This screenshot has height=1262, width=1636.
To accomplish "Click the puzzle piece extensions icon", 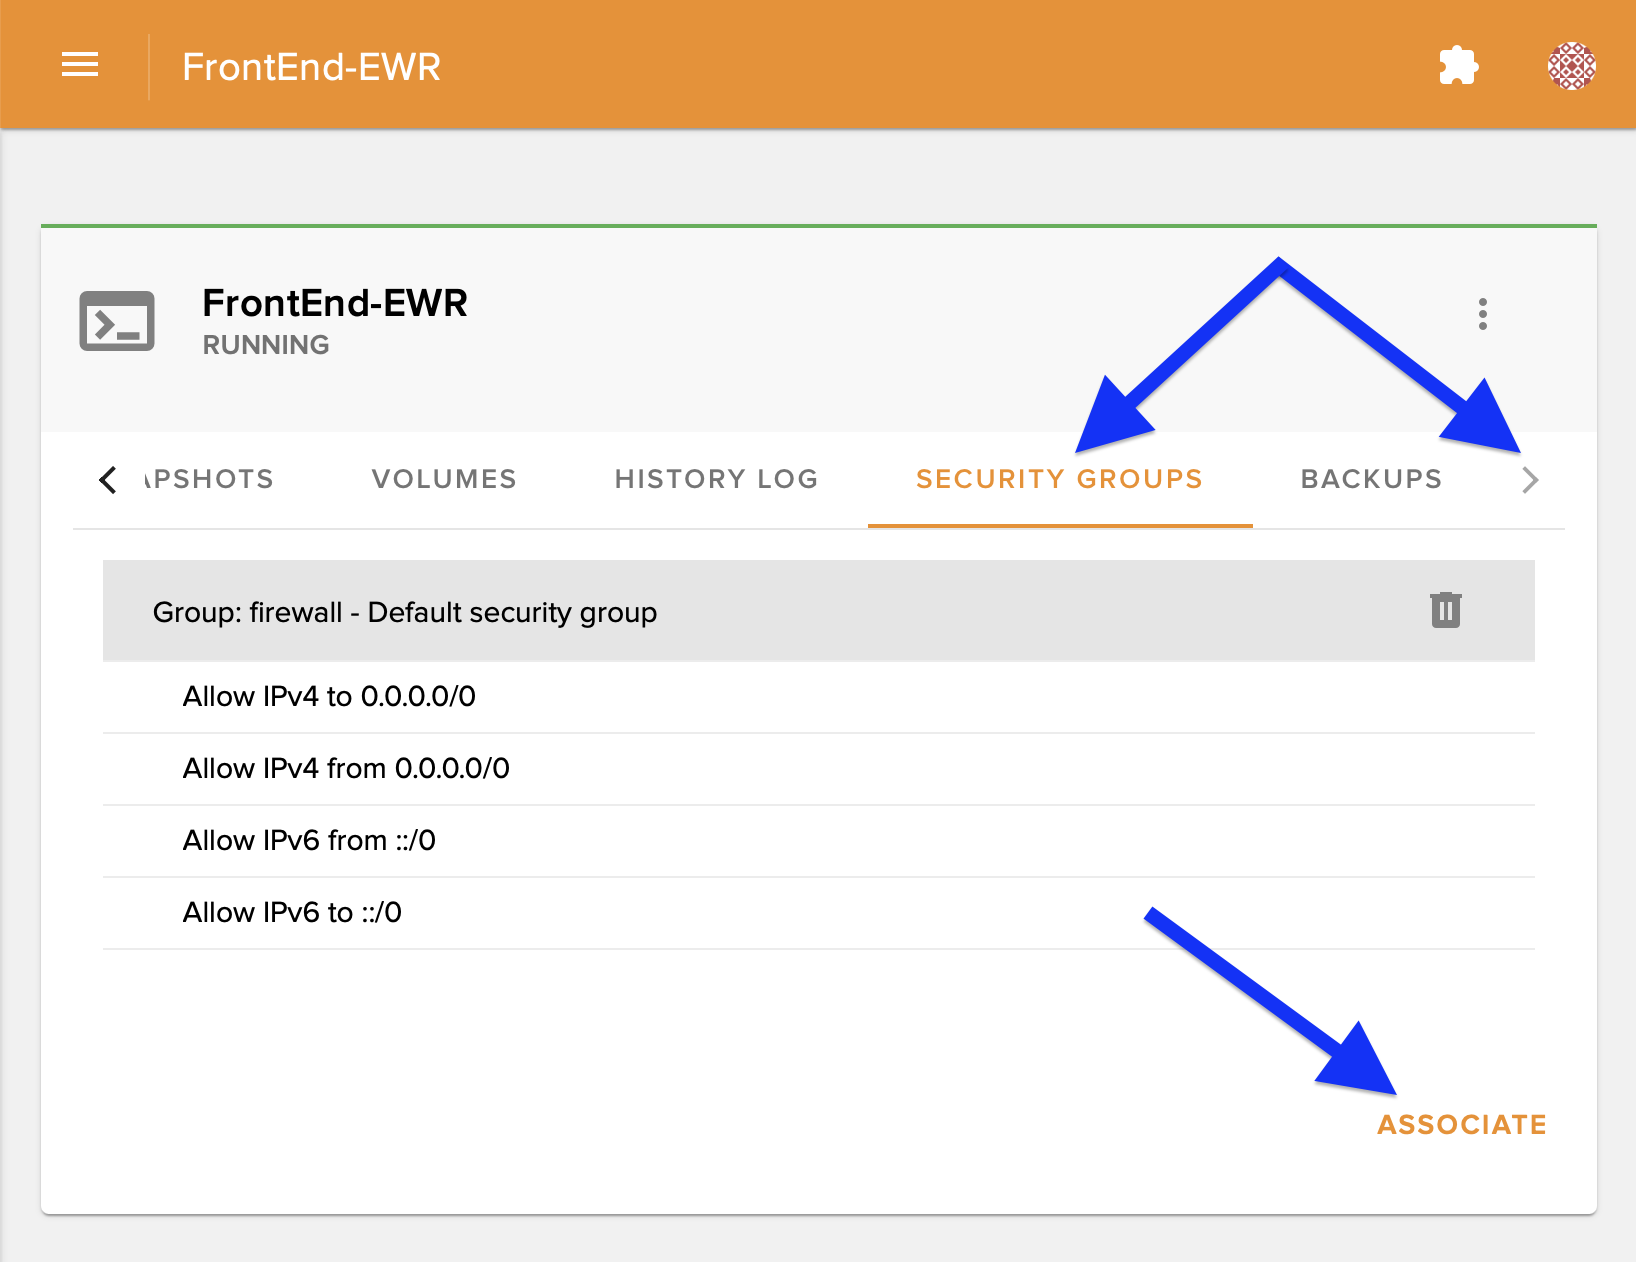I will click(1458, 66).
